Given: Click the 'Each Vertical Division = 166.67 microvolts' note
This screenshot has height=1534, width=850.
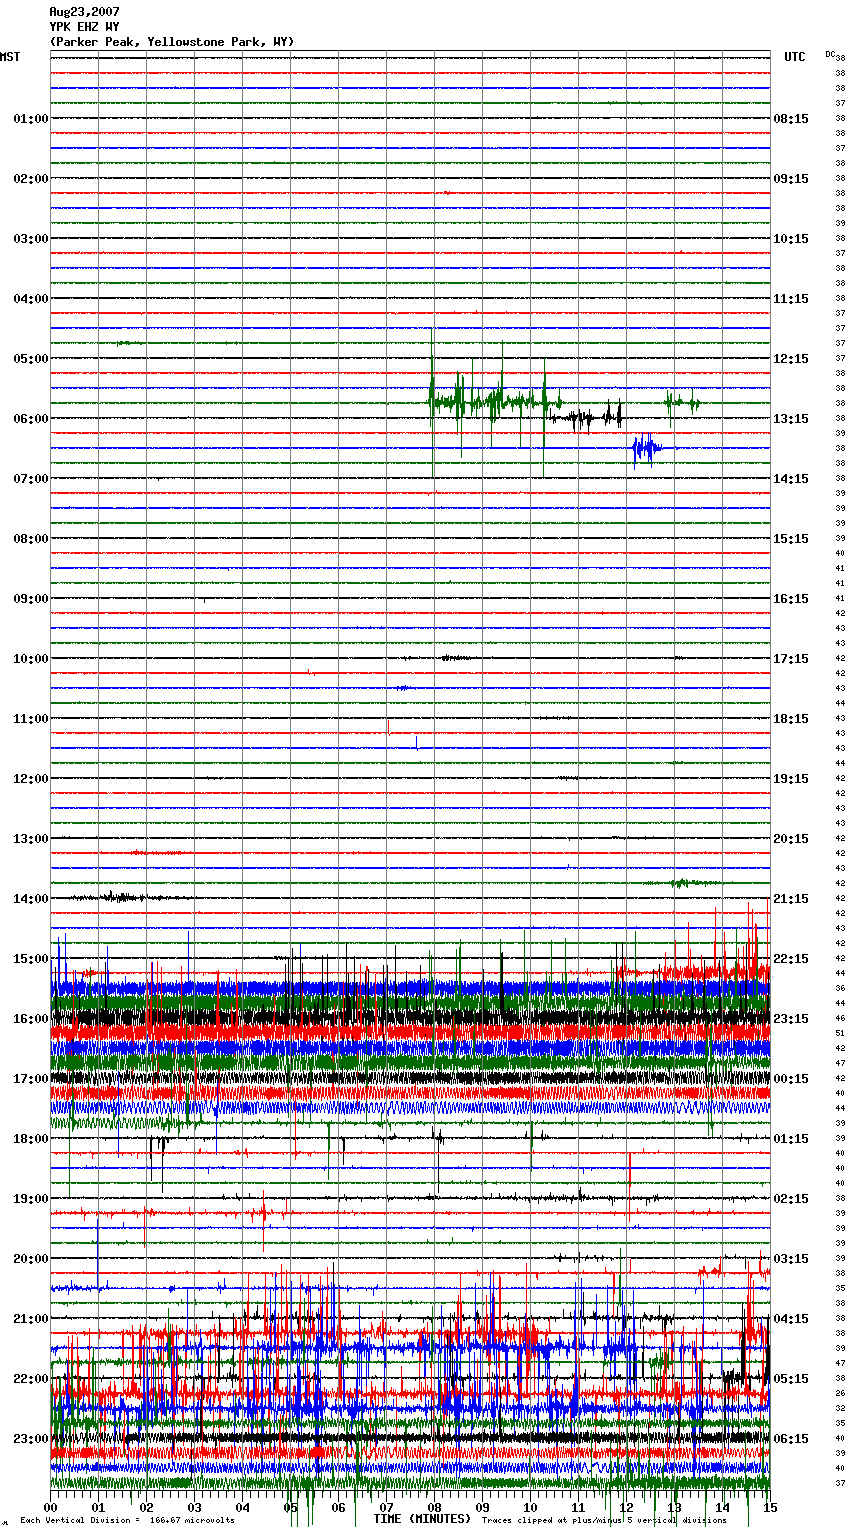Looking at the screenshot, I should (x=127, y=1520).
